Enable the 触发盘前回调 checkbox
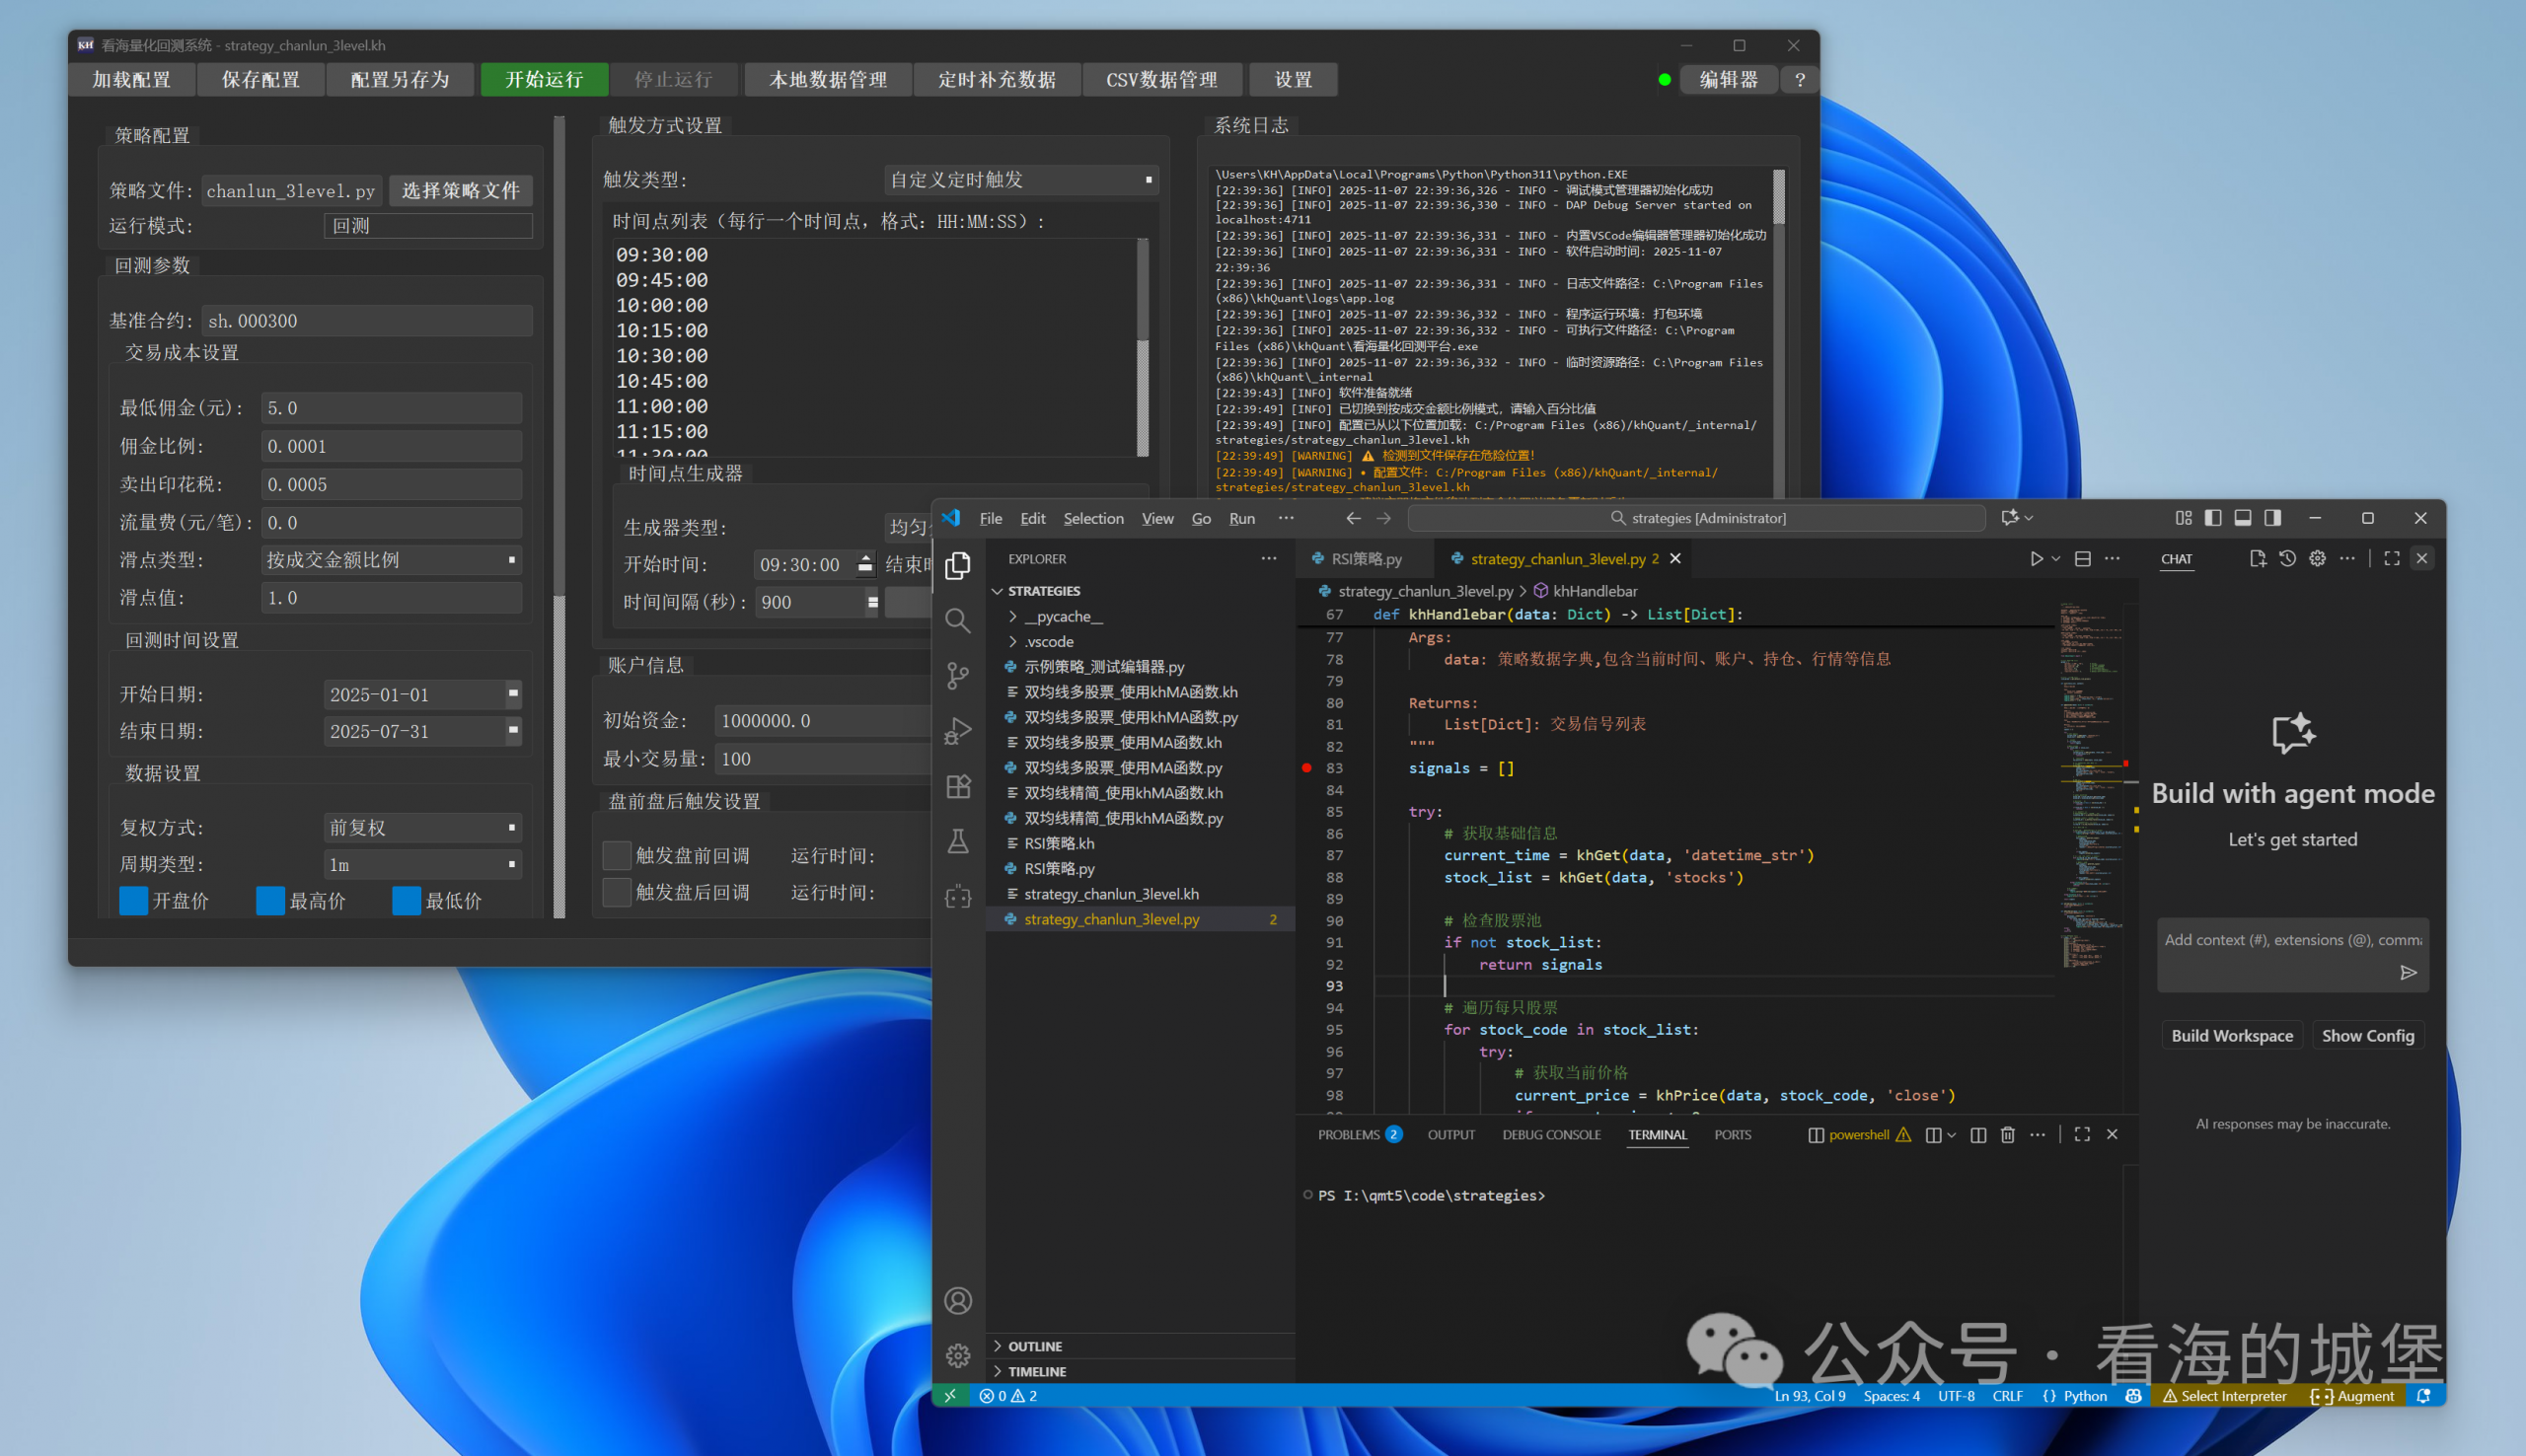 (616, 855)
